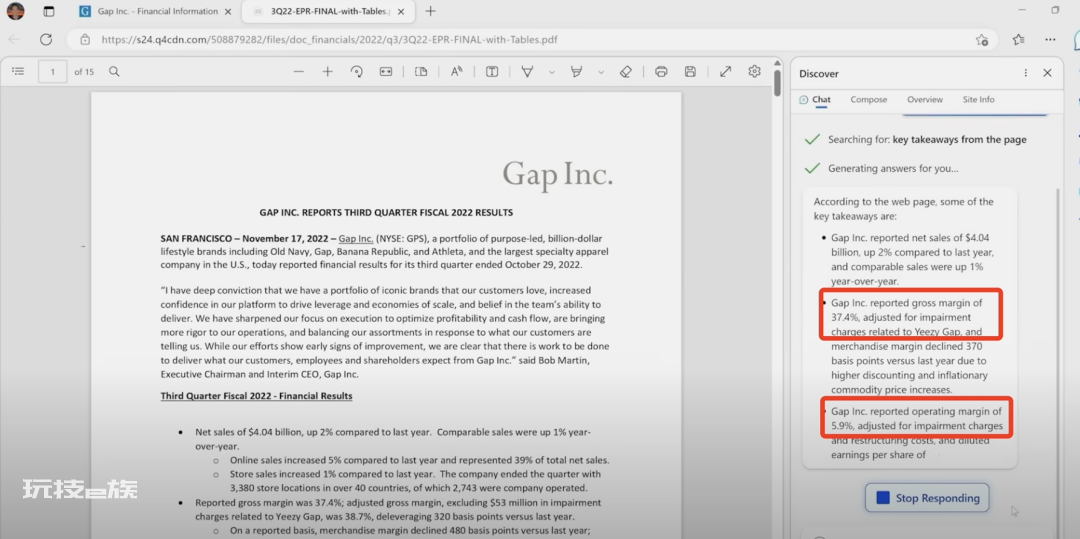The height and width of the screenshot is (539, 1080).
Task: Start Read aloud for the PDF
Action: tap(457, 72)
